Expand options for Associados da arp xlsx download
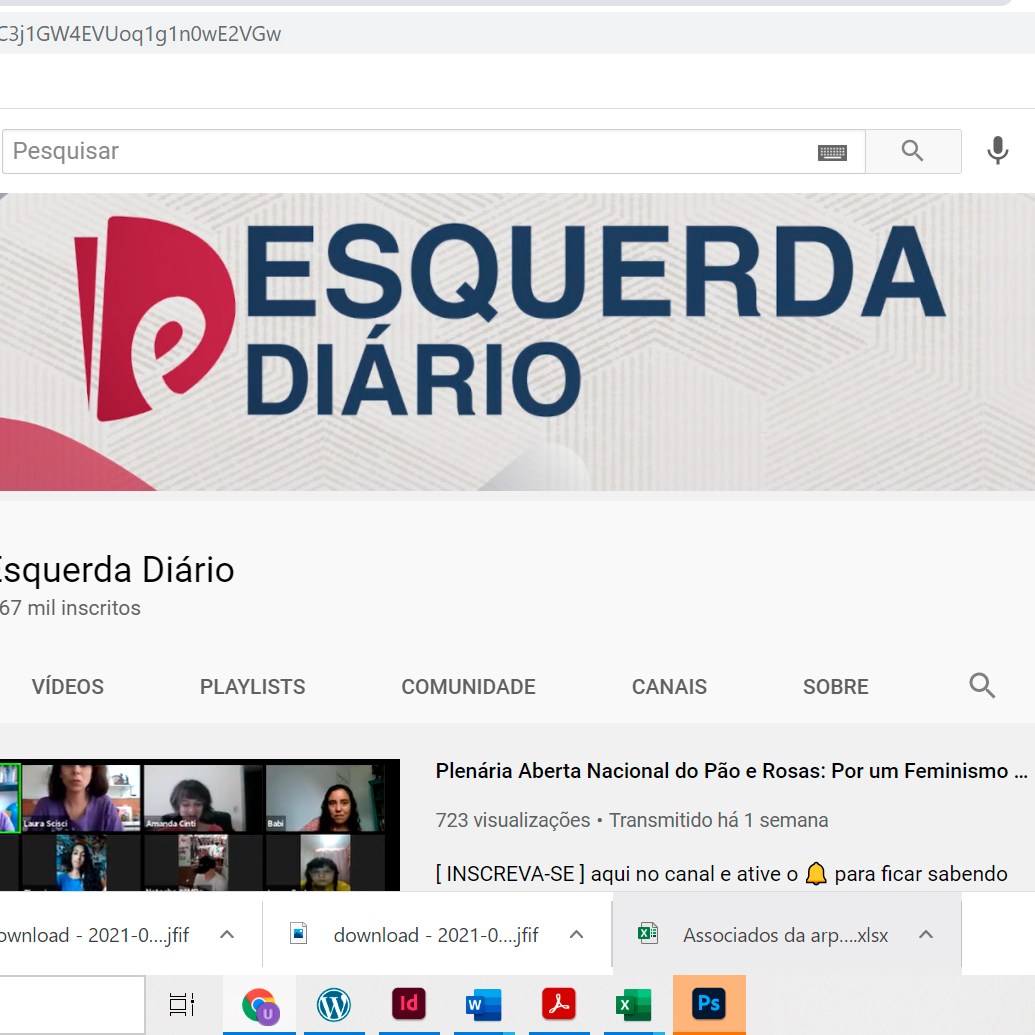Screen dimensions: 1035x1035 pos(926,935)
